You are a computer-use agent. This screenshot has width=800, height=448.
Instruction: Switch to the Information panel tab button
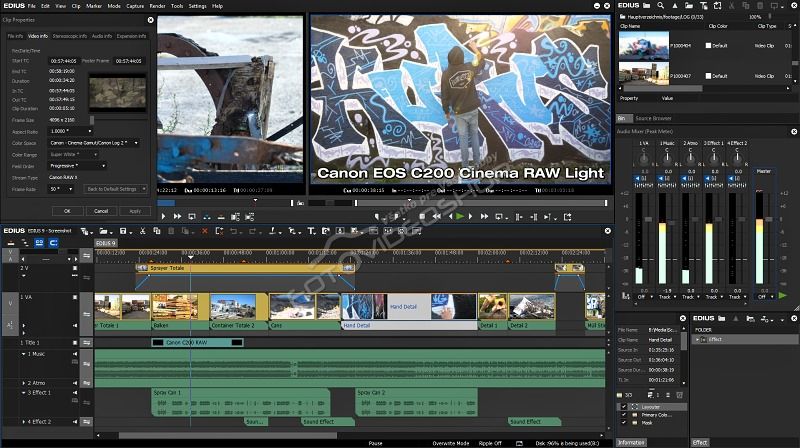click(x=631, y=442)
